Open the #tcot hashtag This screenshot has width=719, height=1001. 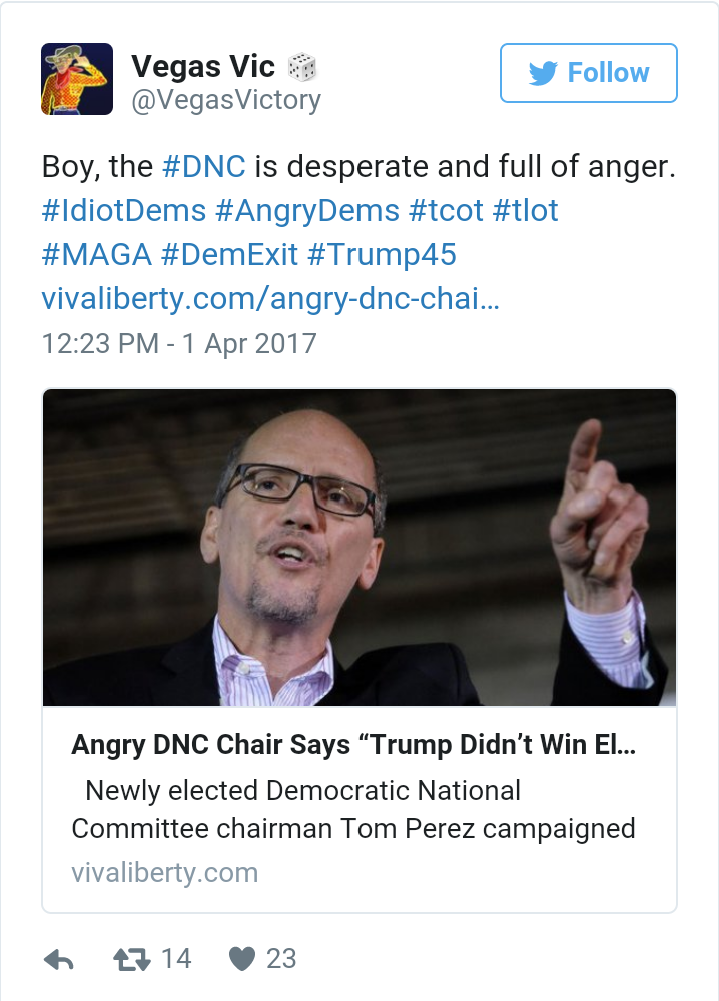(444, 211)
